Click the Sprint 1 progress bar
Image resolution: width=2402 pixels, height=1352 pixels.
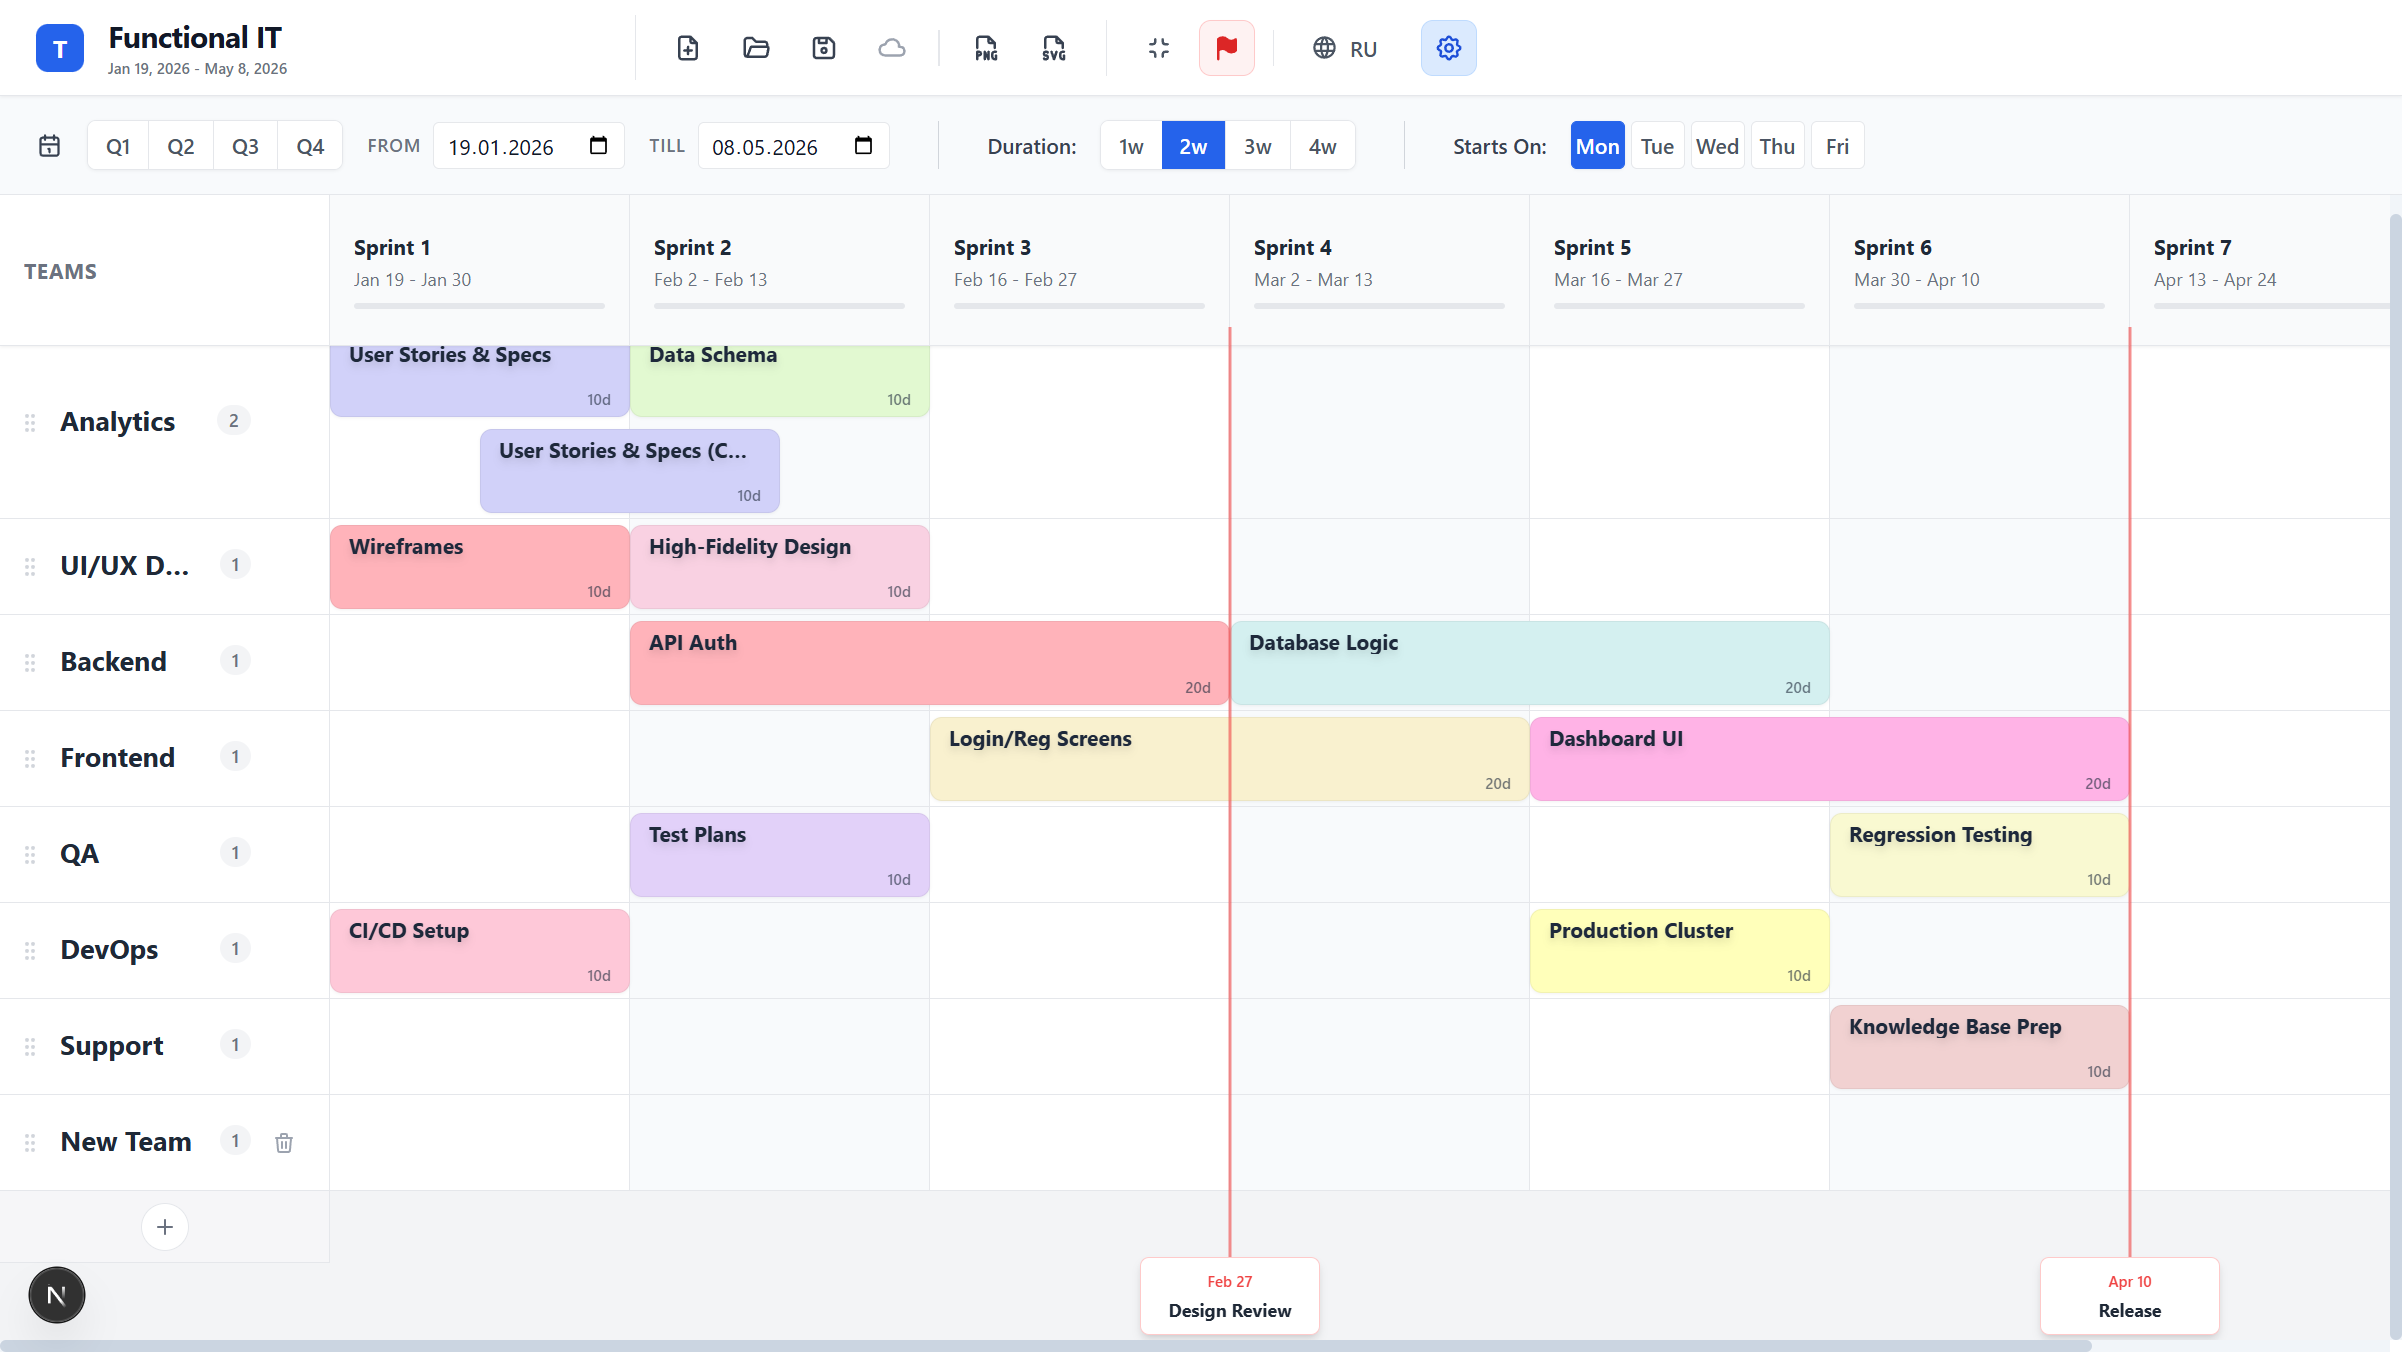click(x=479, y=306)
